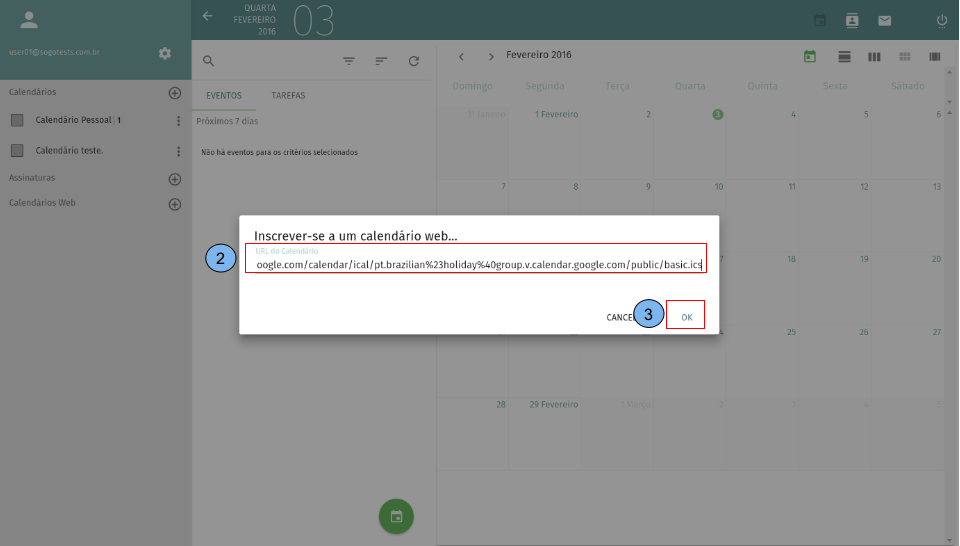Add a new calendar with plus icon
Screen dimensions: 960x546
tap(175, 93)
